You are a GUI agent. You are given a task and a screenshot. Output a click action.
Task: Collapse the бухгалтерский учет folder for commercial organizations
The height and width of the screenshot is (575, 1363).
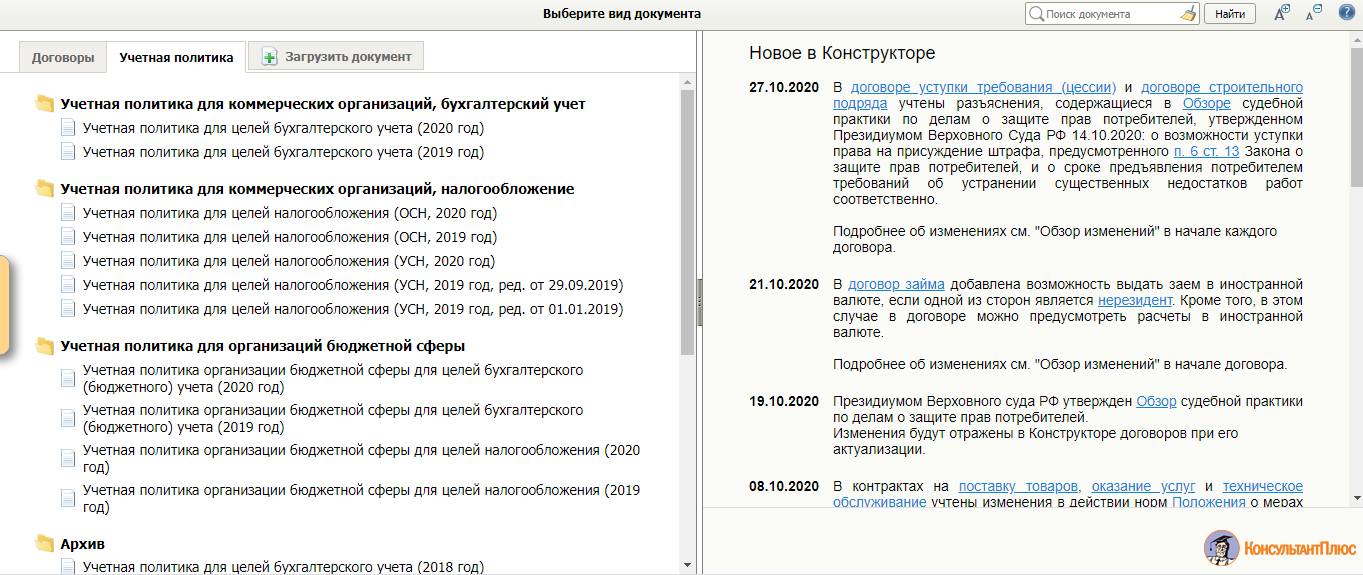pos(45,104)
